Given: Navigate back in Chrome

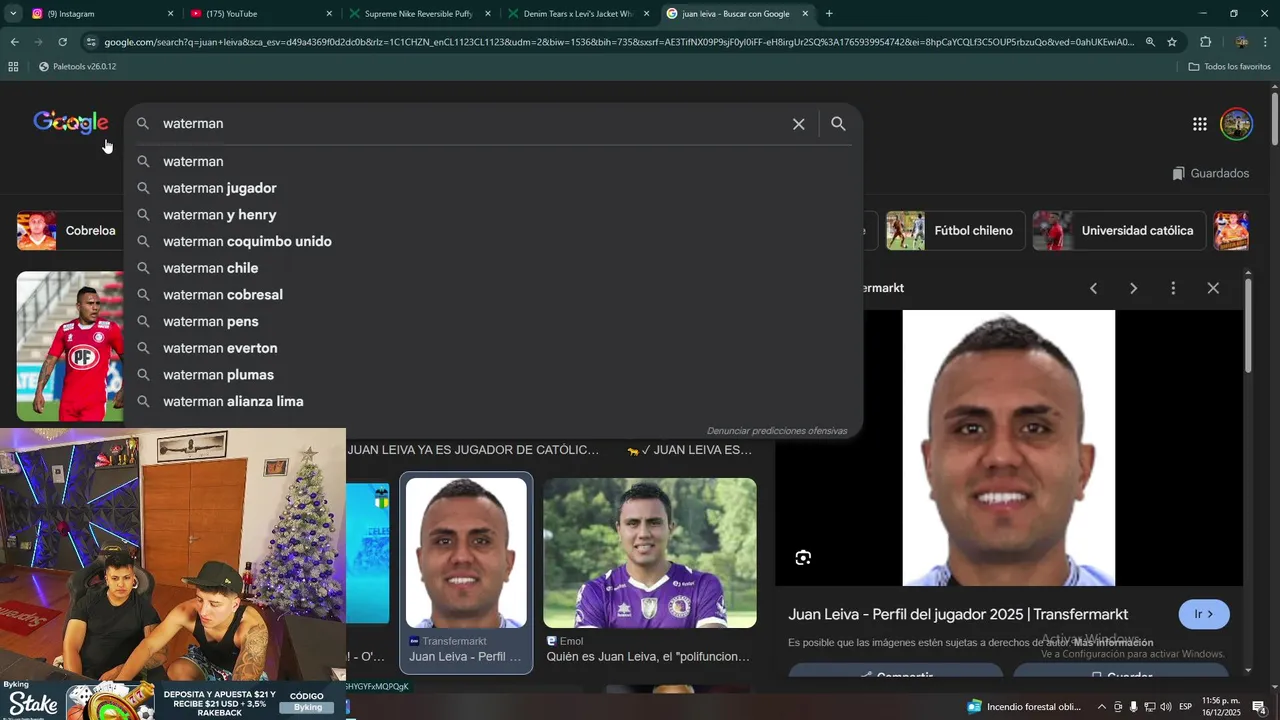Looking at the screenshot, I should point(14,42).
